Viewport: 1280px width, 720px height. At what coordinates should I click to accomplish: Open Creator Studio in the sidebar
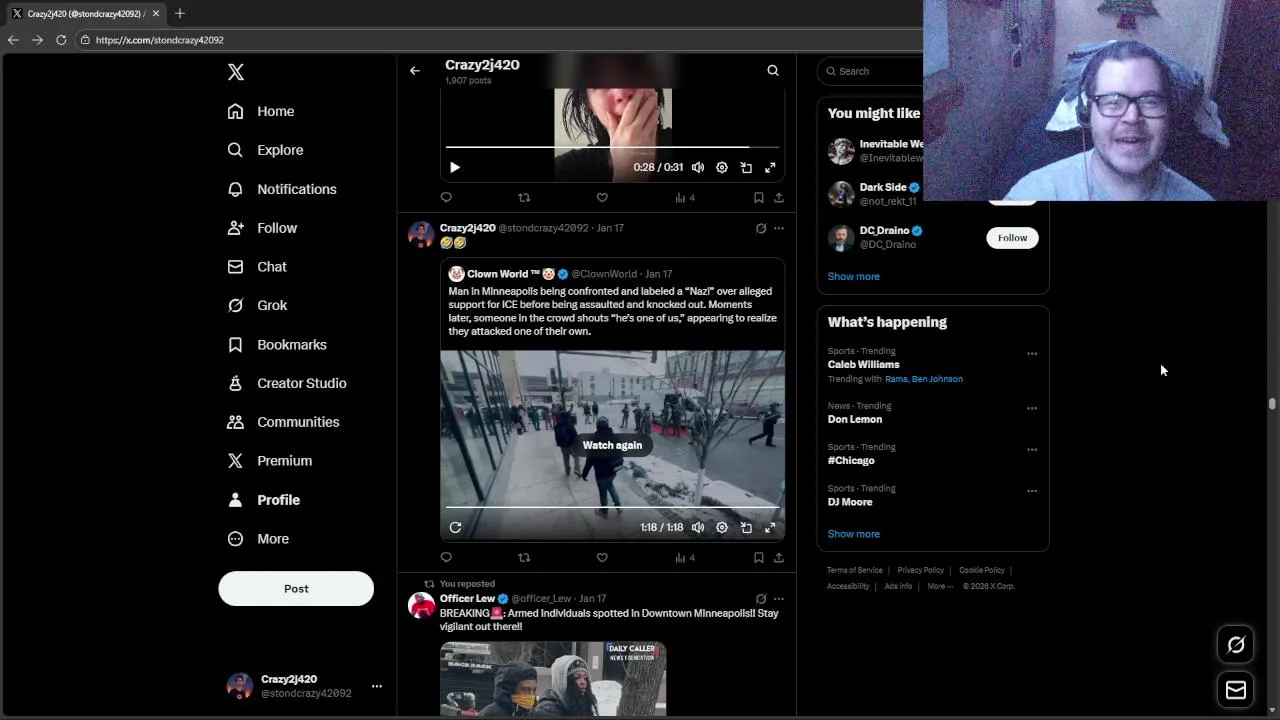point(287,383)
